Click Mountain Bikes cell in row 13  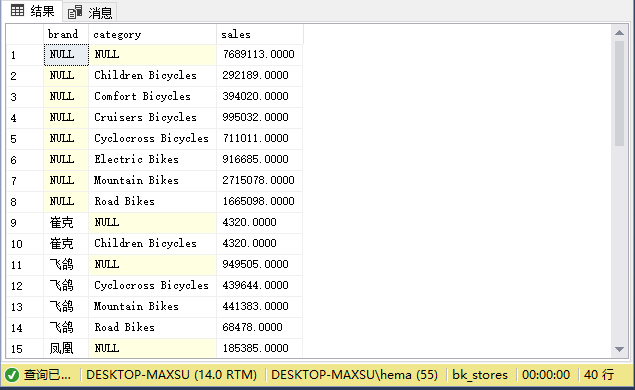(152, 307)
